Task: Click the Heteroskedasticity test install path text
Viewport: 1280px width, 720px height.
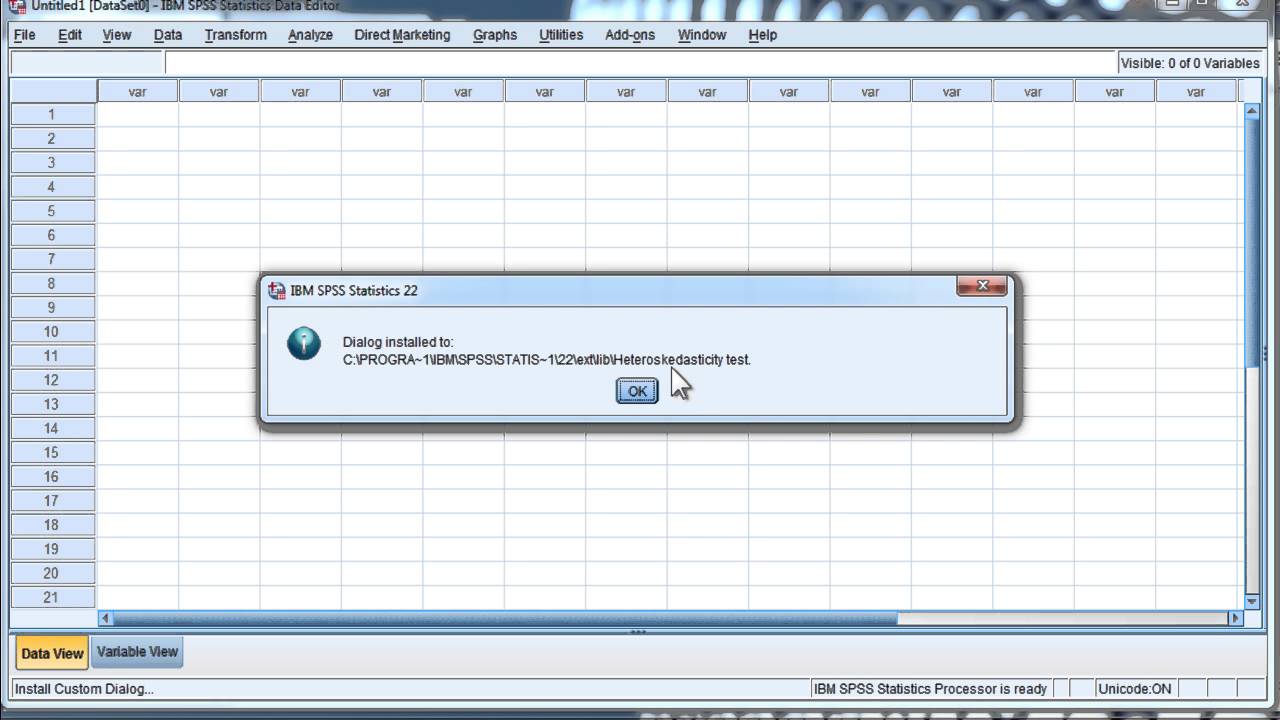Action: point(546,359)
